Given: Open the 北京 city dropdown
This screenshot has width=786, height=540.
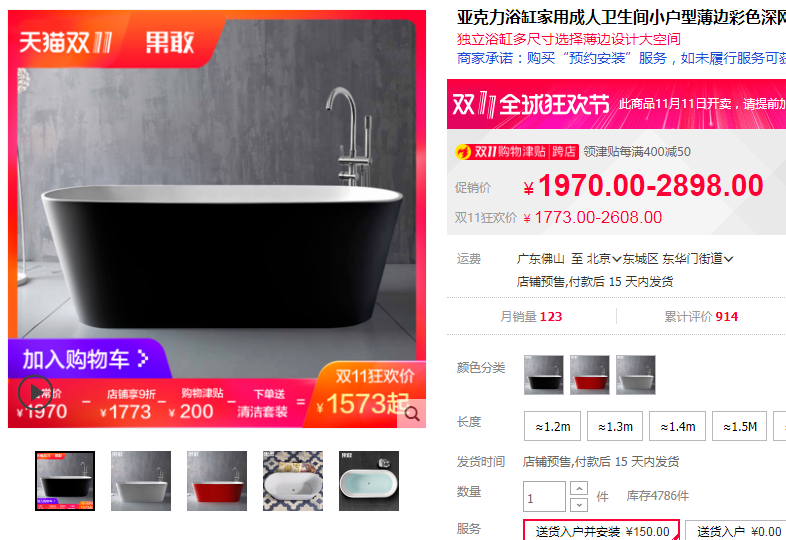Looking at the screenshot, I should [x=604, y=259].
